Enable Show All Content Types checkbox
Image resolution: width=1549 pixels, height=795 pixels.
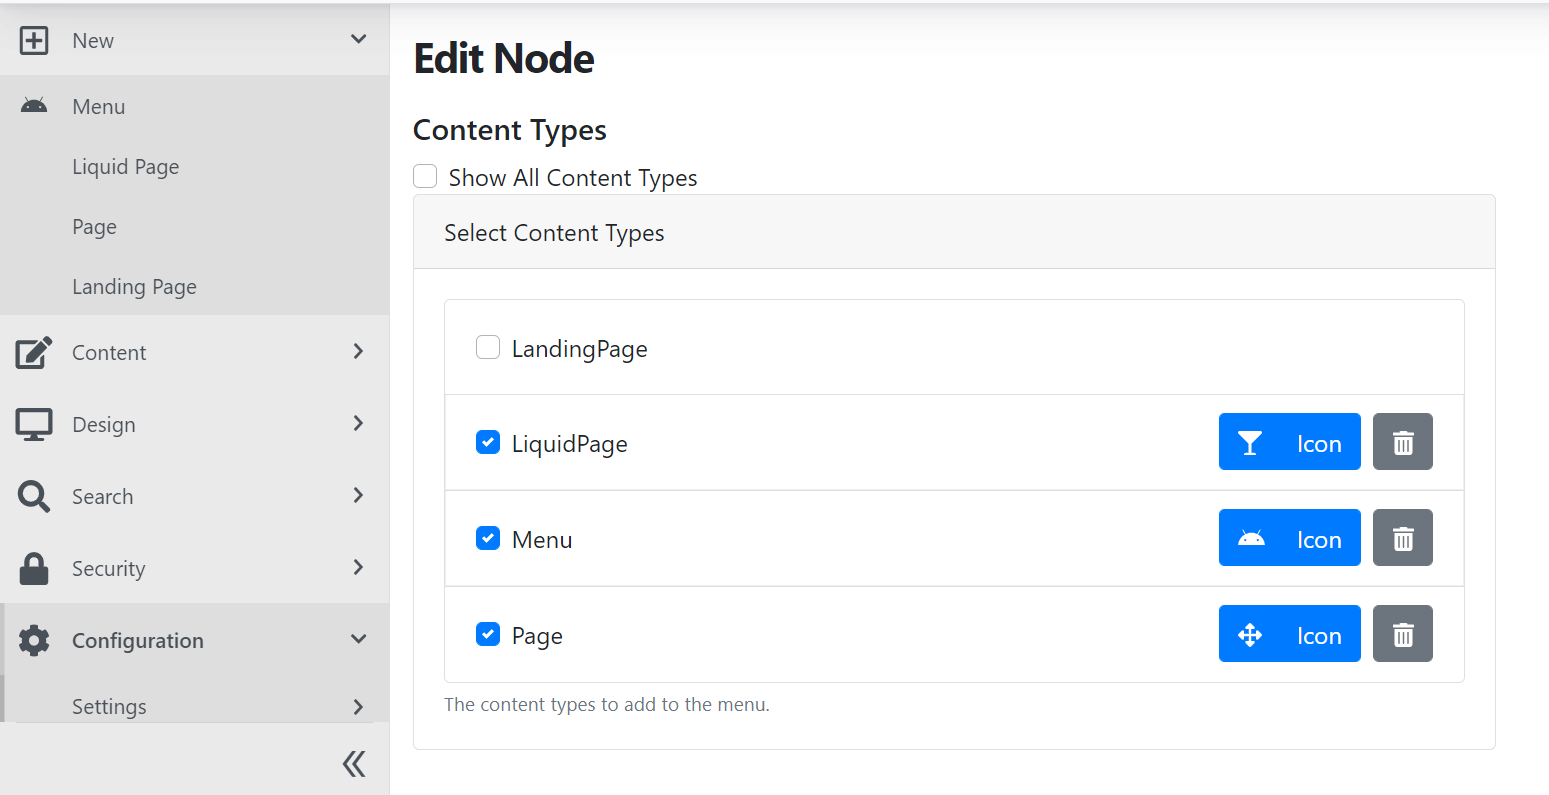(425, 177)
